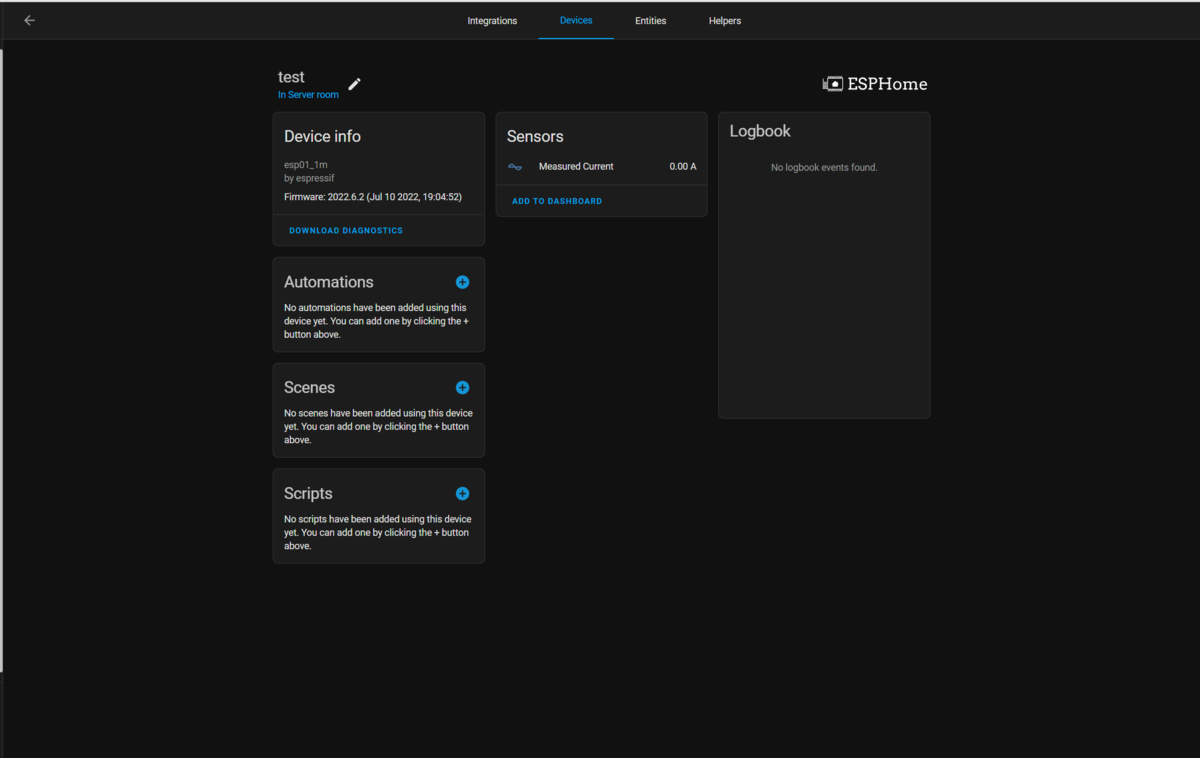
Task: Click the Scripts card heading
Action: tap(308, 494)
